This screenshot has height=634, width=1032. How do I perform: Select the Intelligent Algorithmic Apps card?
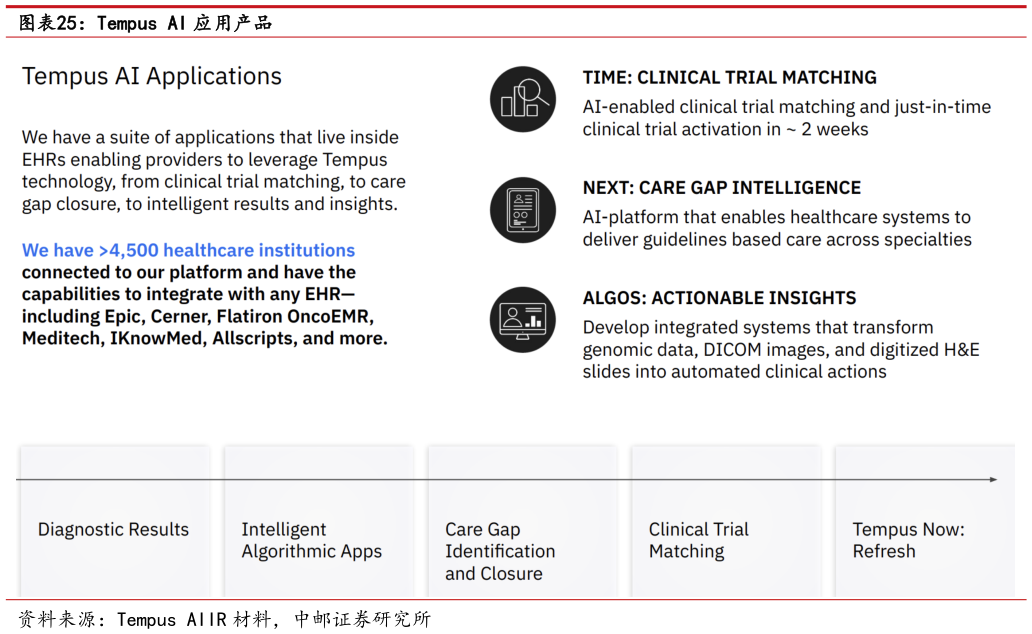319,521
